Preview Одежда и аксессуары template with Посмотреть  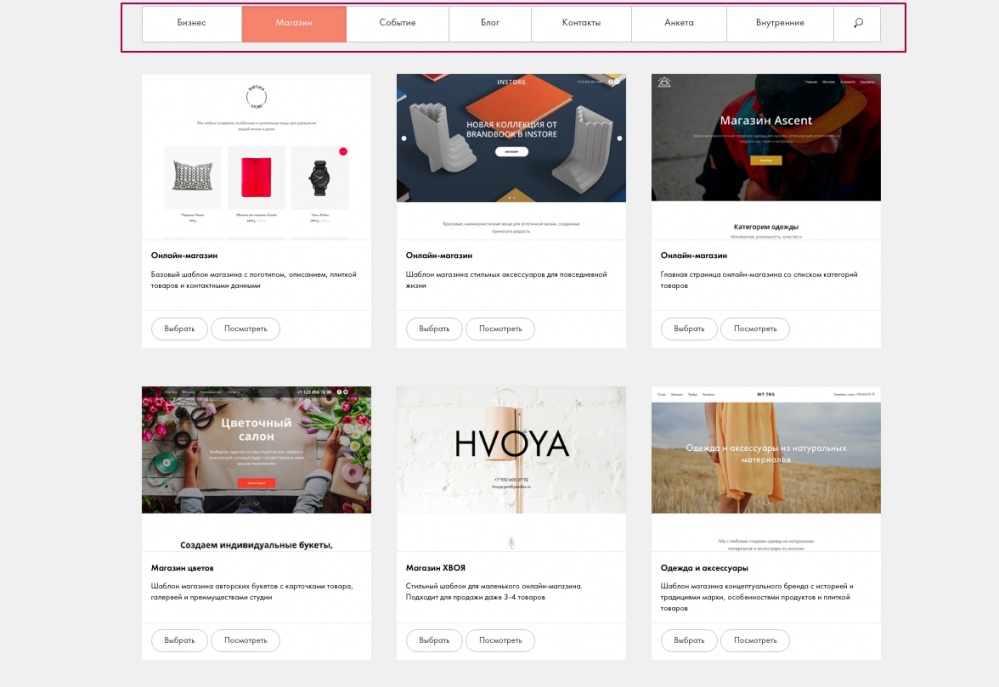tap(755, 640)
